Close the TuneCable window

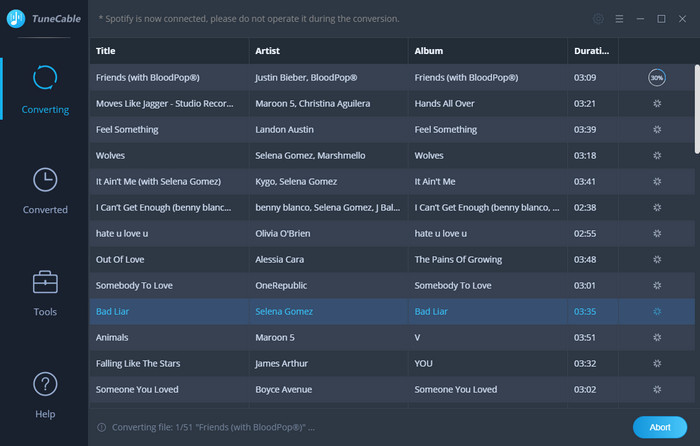682,19
